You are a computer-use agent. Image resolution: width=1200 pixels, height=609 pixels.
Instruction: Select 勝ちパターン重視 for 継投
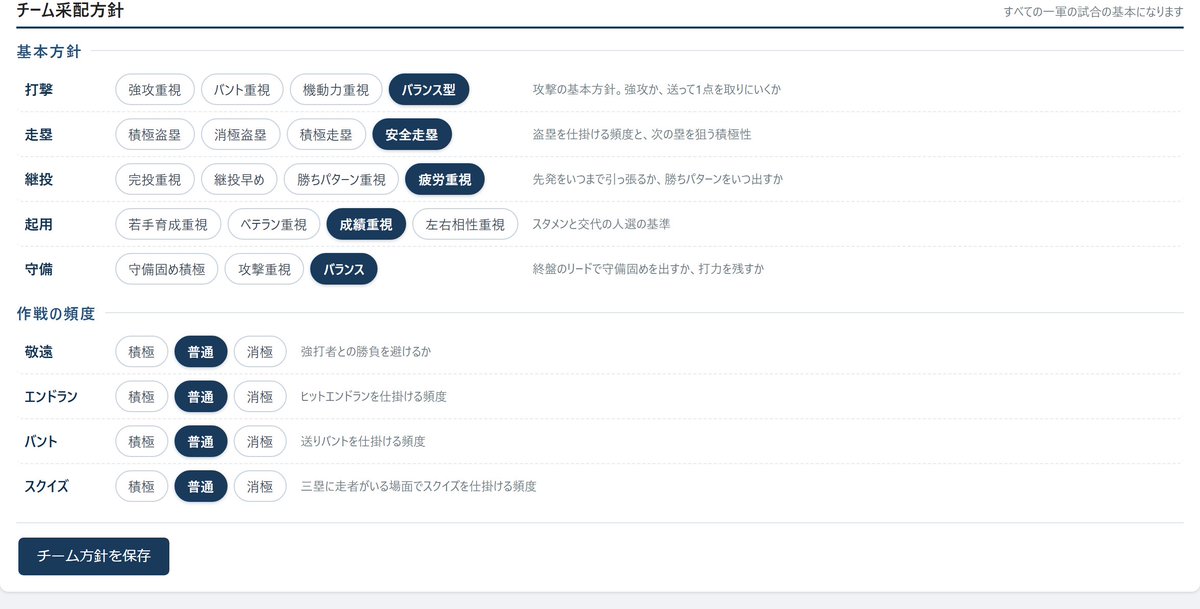pos(341,179)
